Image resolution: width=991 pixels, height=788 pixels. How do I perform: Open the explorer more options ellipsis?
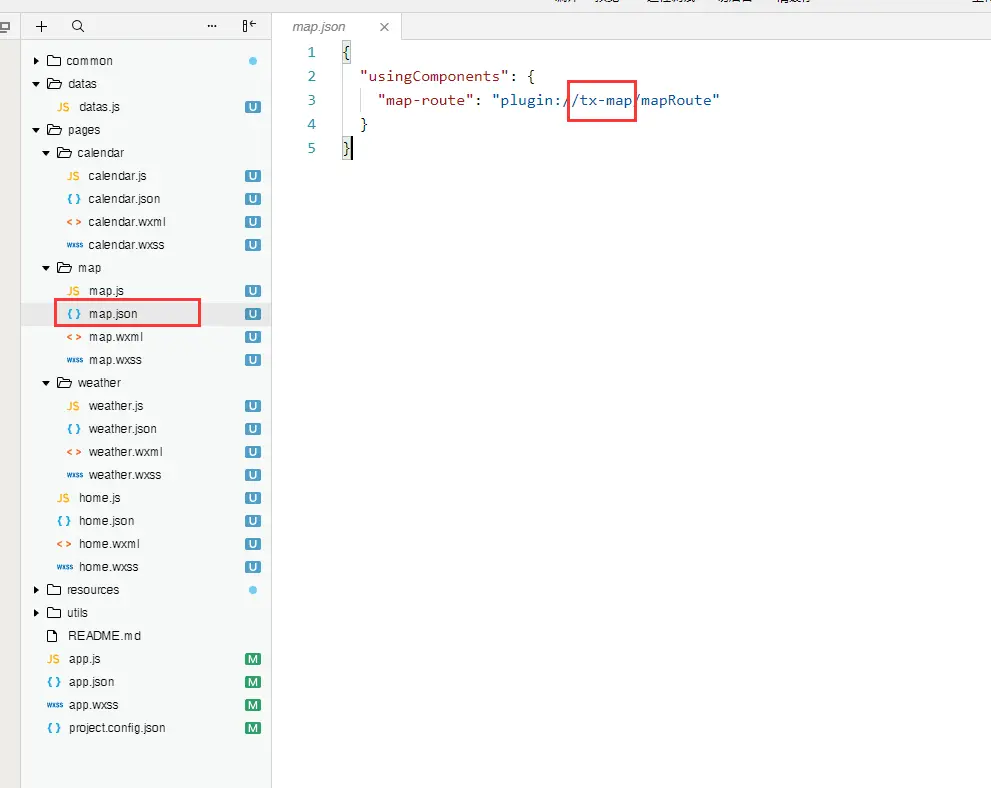pyautogui.click(x=212, y=26)
